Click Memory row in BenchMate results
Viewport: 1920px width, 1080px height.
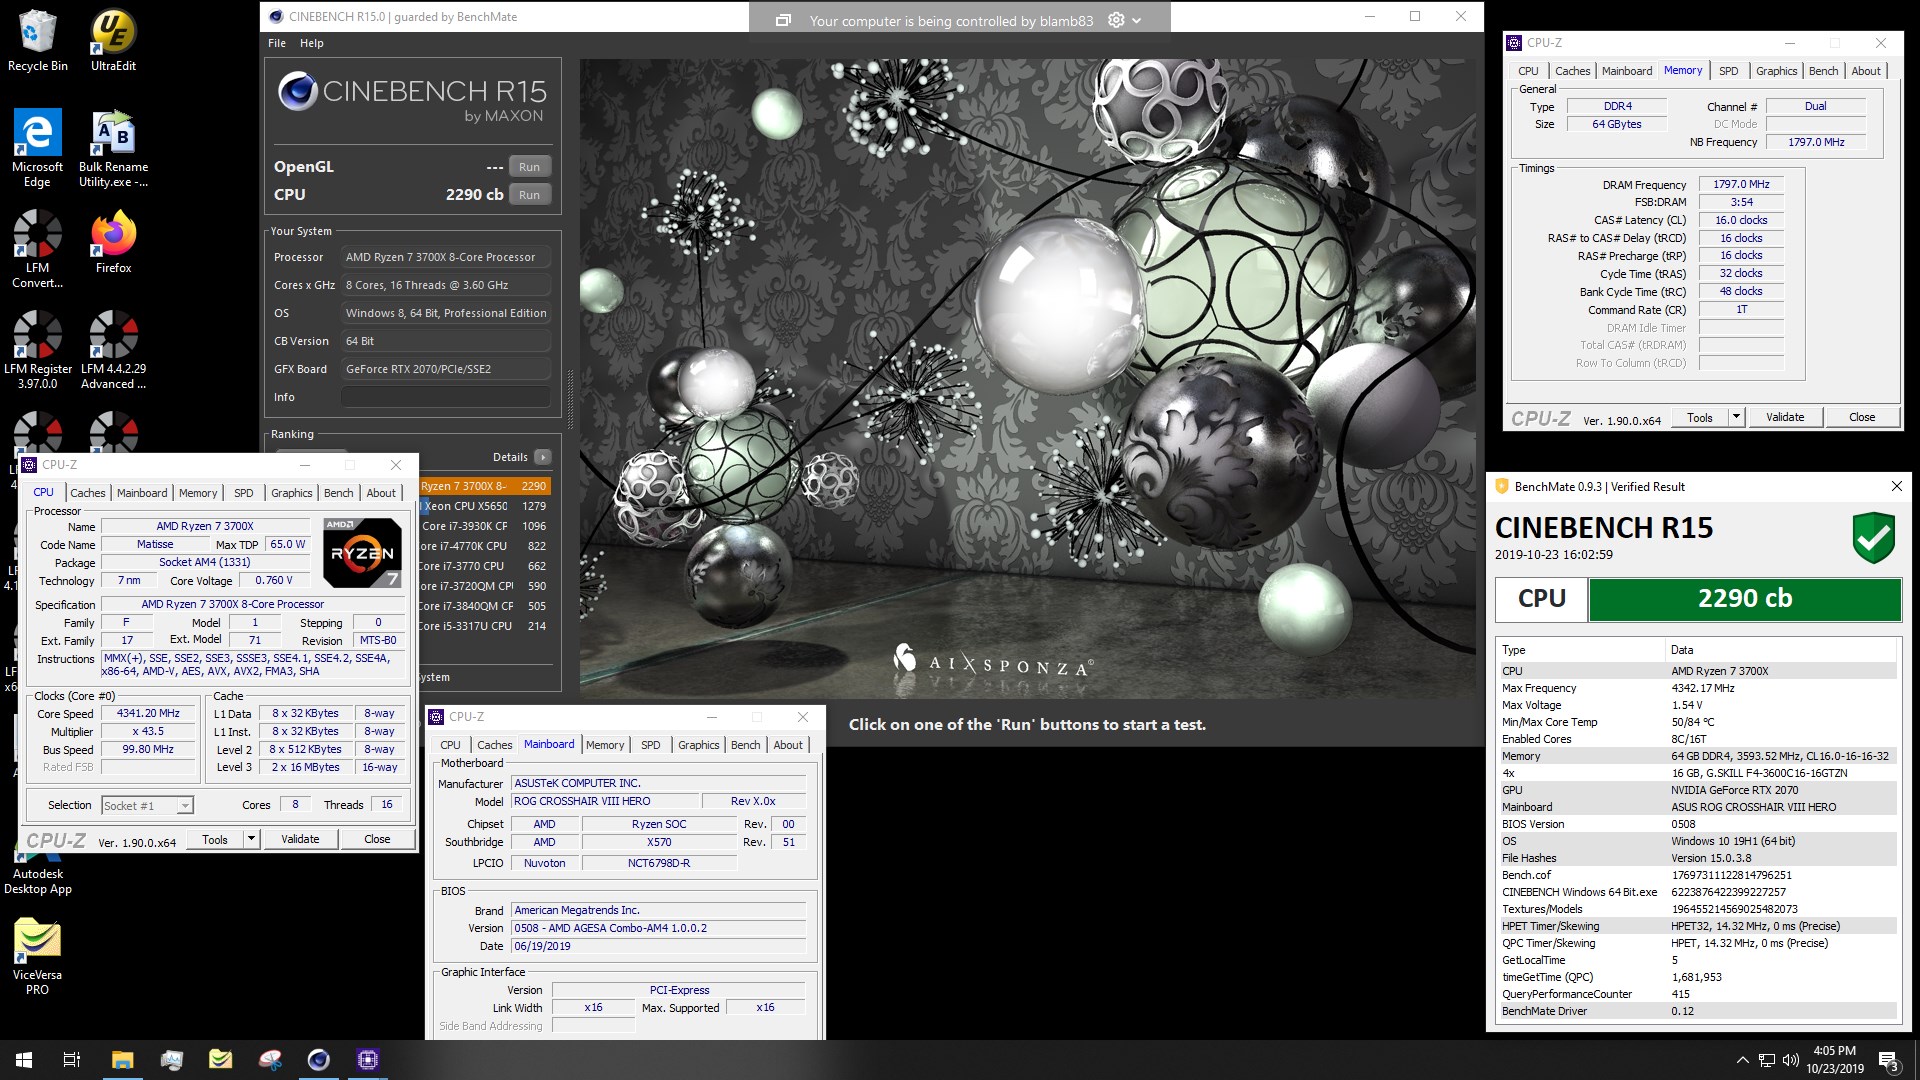coord(1696,756)
